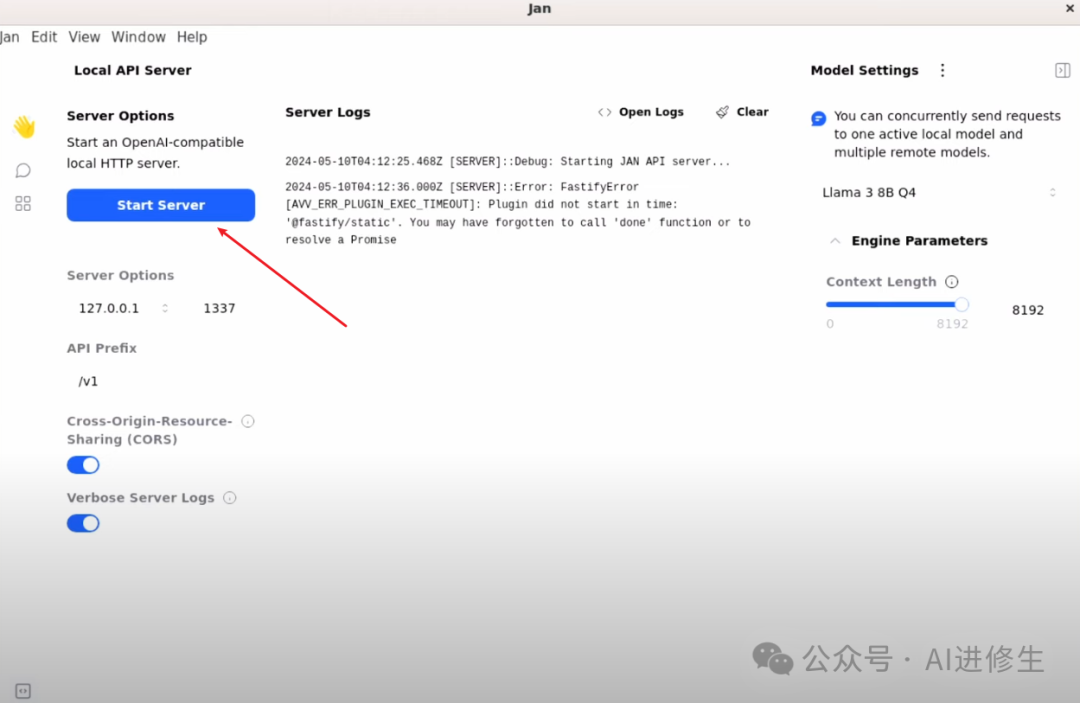The width and height of the screenshot is (1080, 703).
Task: Click the port field showing 1337
Action: (x=219, y=308)
